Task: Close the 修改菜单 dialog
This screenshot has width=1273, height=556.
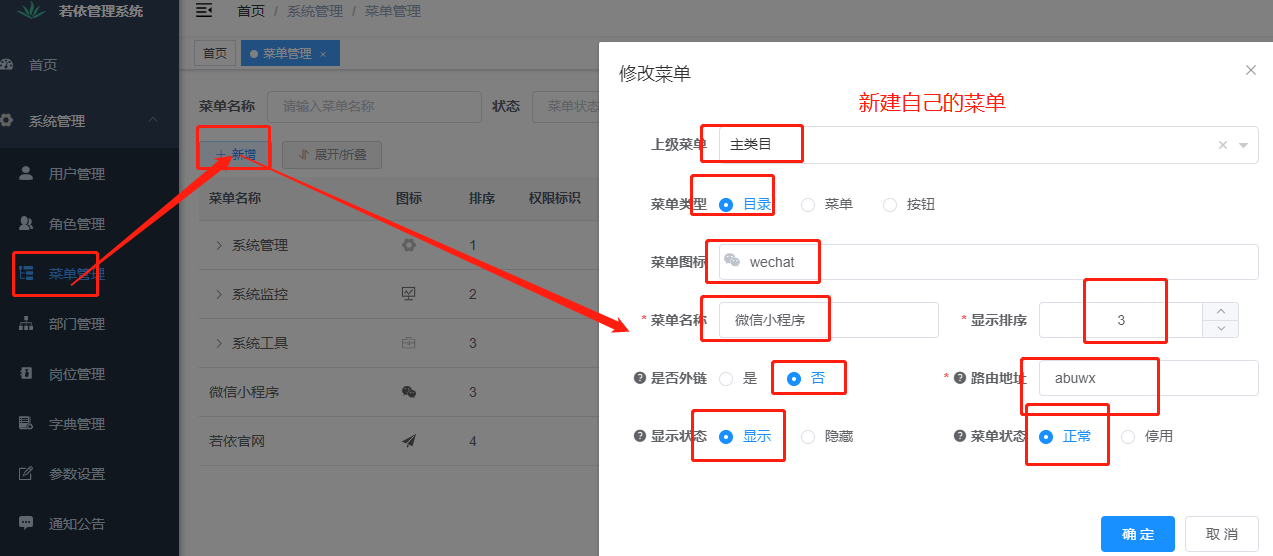Action: point(1250,70)
